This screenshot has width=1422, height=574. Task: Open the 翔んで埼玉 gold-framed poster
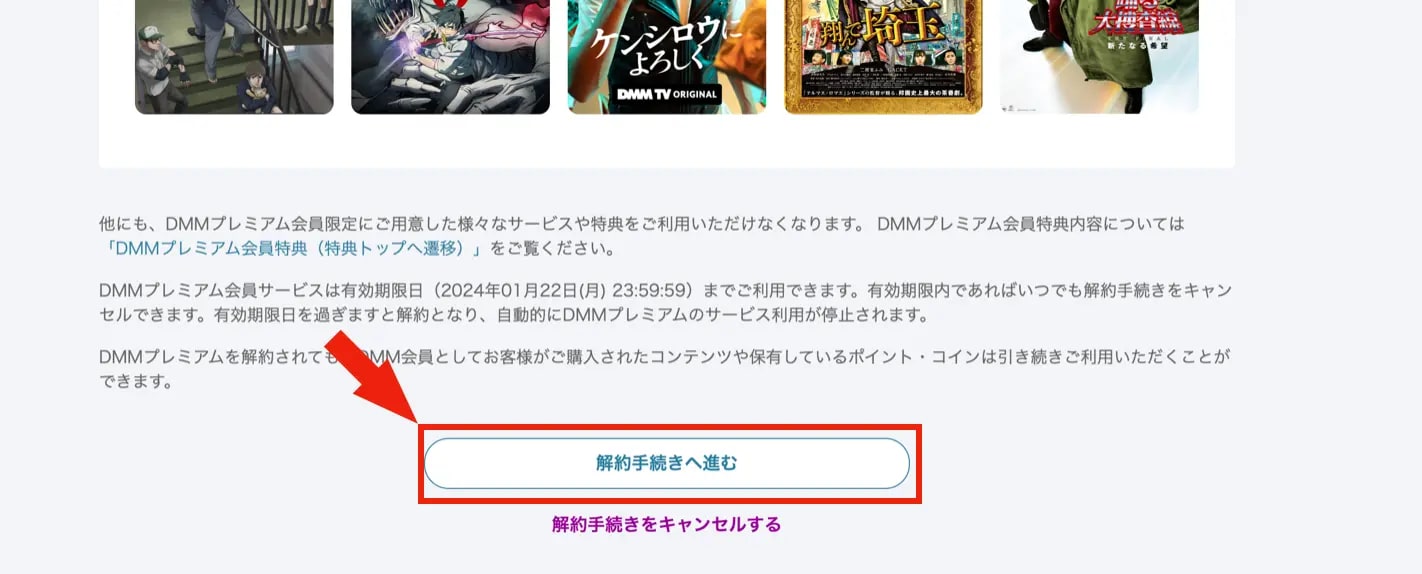click(x=883, y=57)
